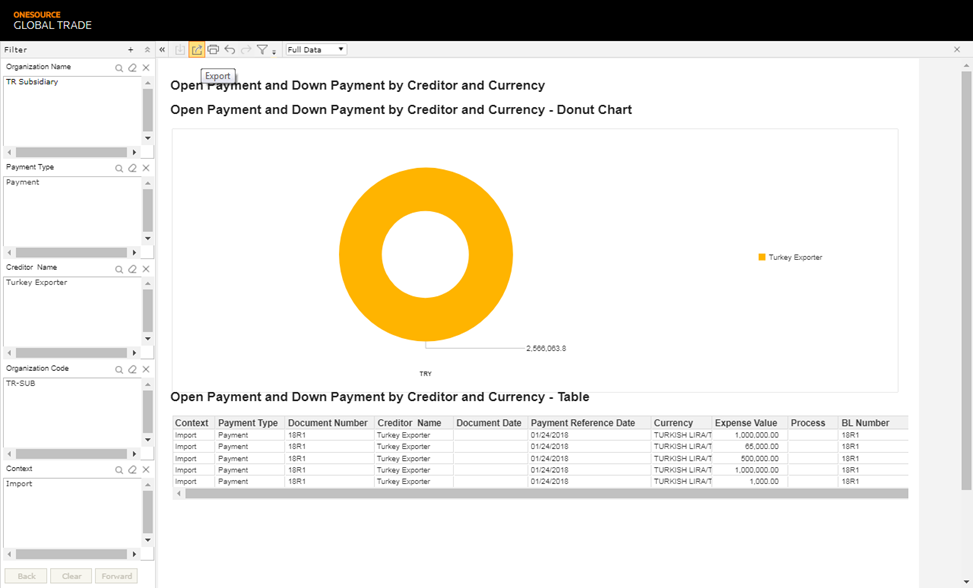Remove the Organization Code filter
Image resolution: width=973 pixels, height=588 pixels.
pyautogui.click(x=146, y=370)
